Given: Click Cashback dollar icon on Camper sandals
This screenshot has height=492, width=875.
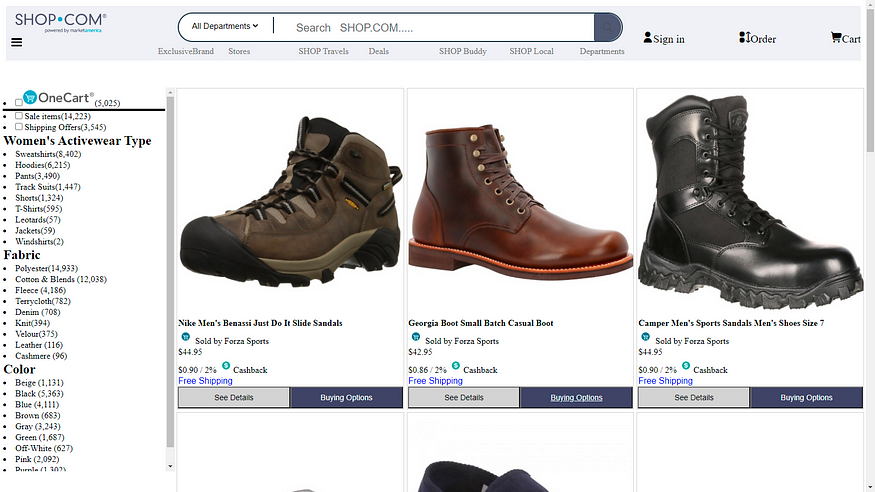Looking at the screenshot, I should pos(685,366).
